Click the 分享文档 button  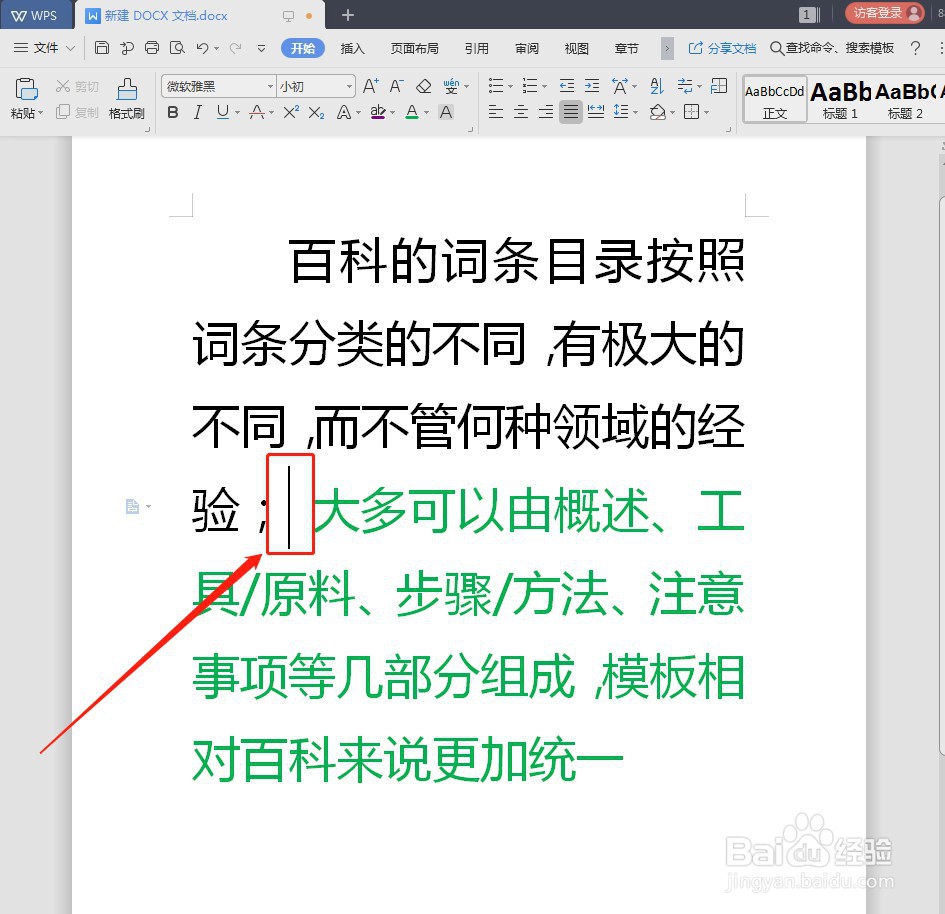[722, 47]
